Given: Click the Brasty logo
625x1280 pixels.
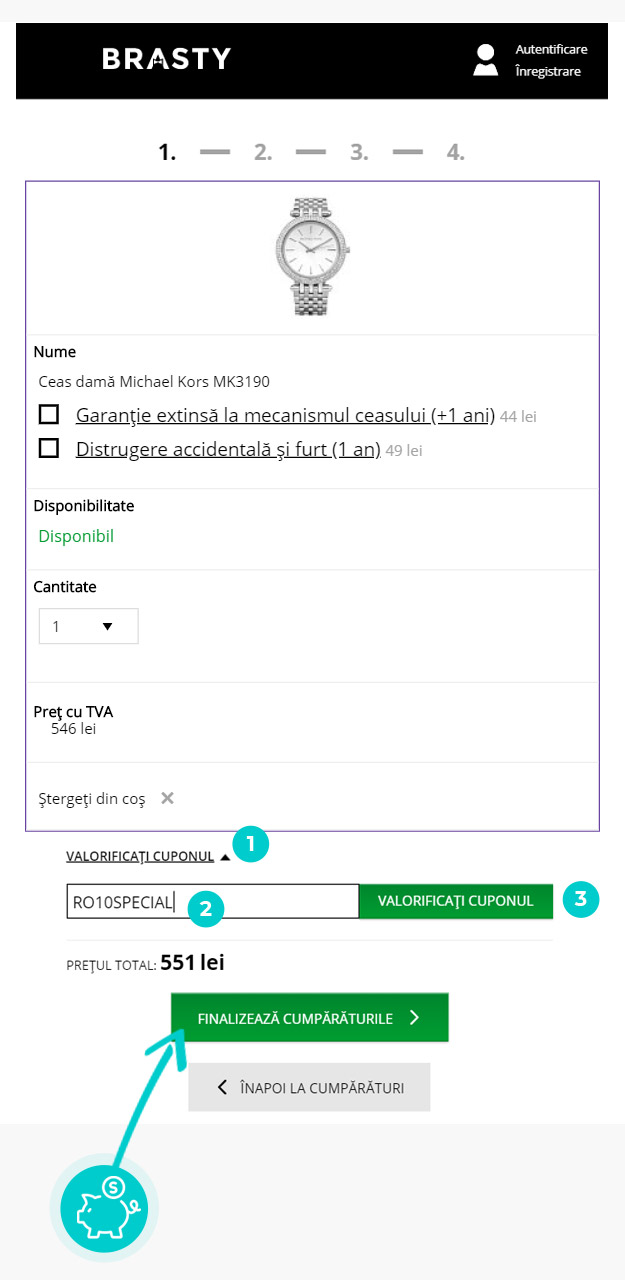Looking at the screenshot, I should click(x=166, y=59).
